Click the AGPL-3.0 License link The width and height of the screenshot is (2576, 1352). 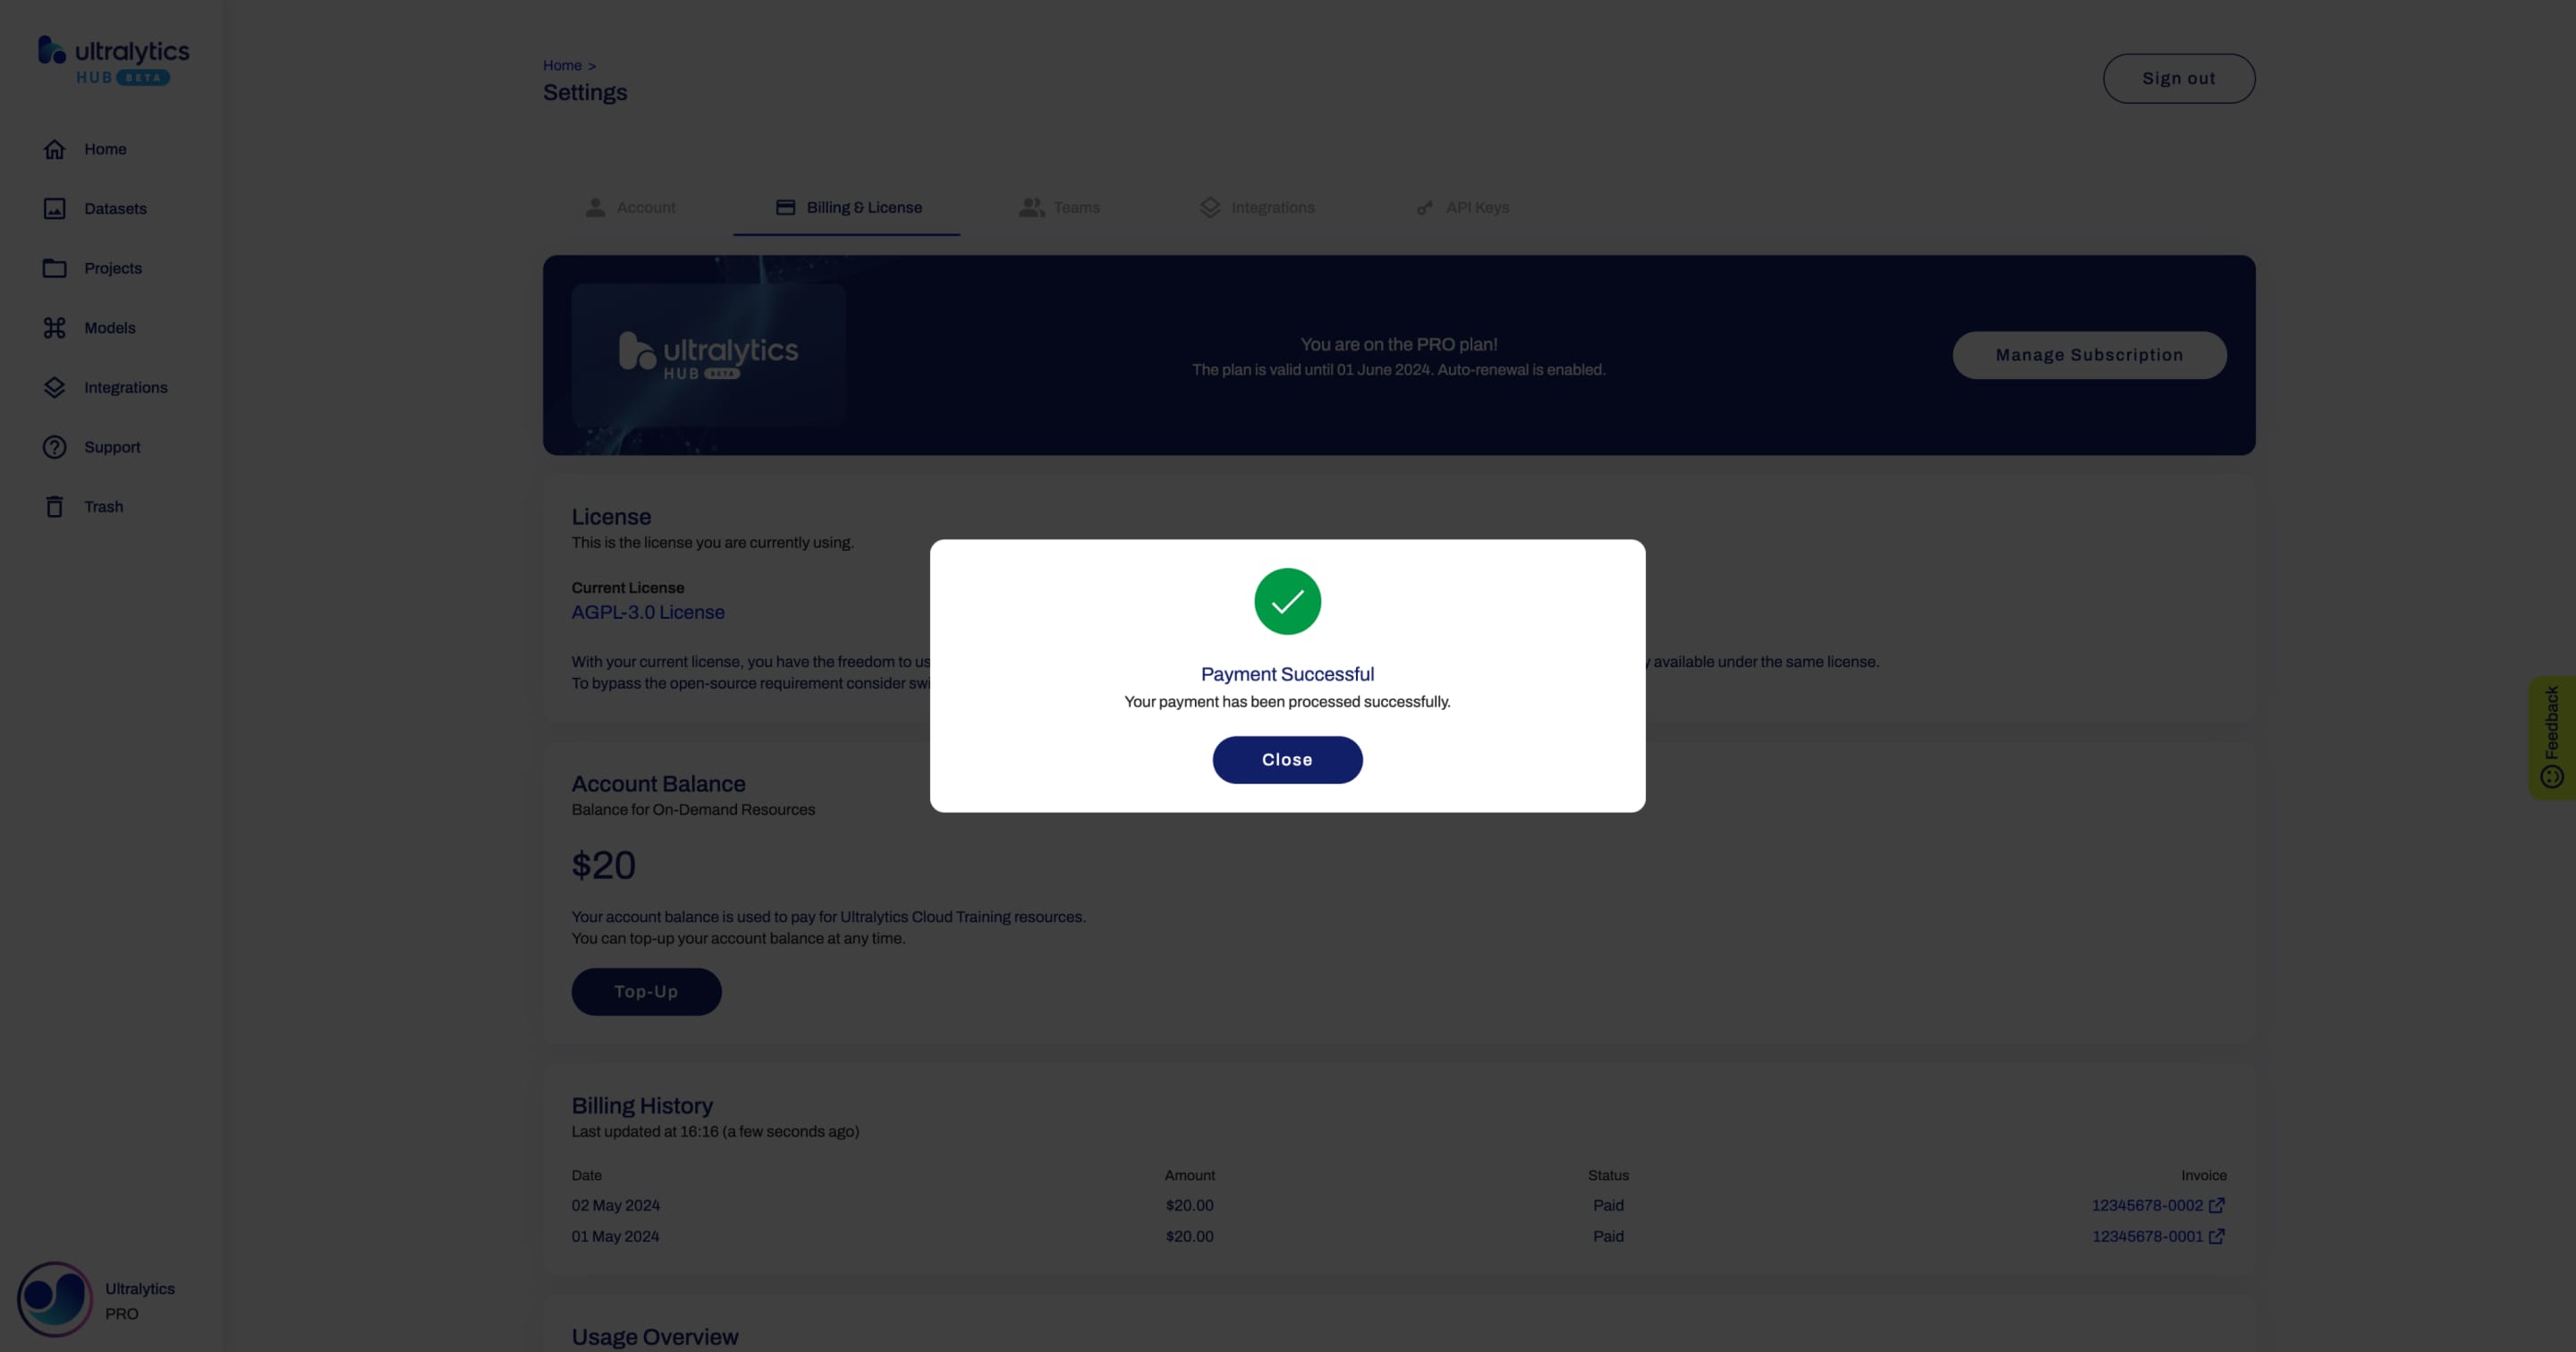(648, 613)
